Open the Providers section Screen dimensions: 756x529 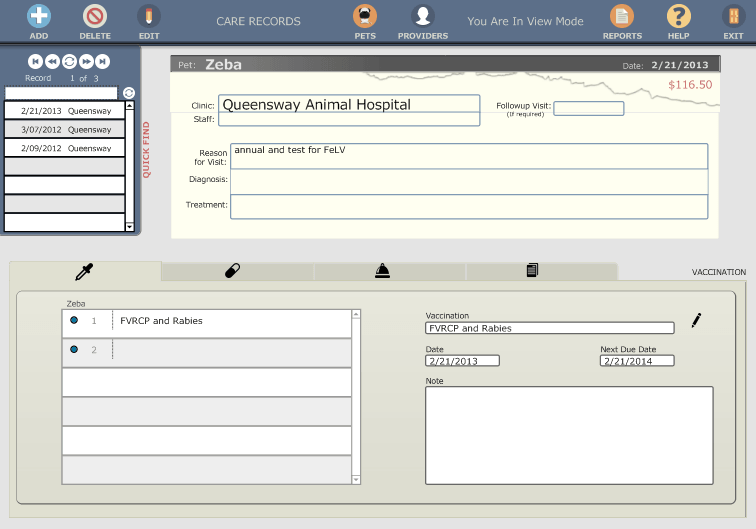[423, 16]
